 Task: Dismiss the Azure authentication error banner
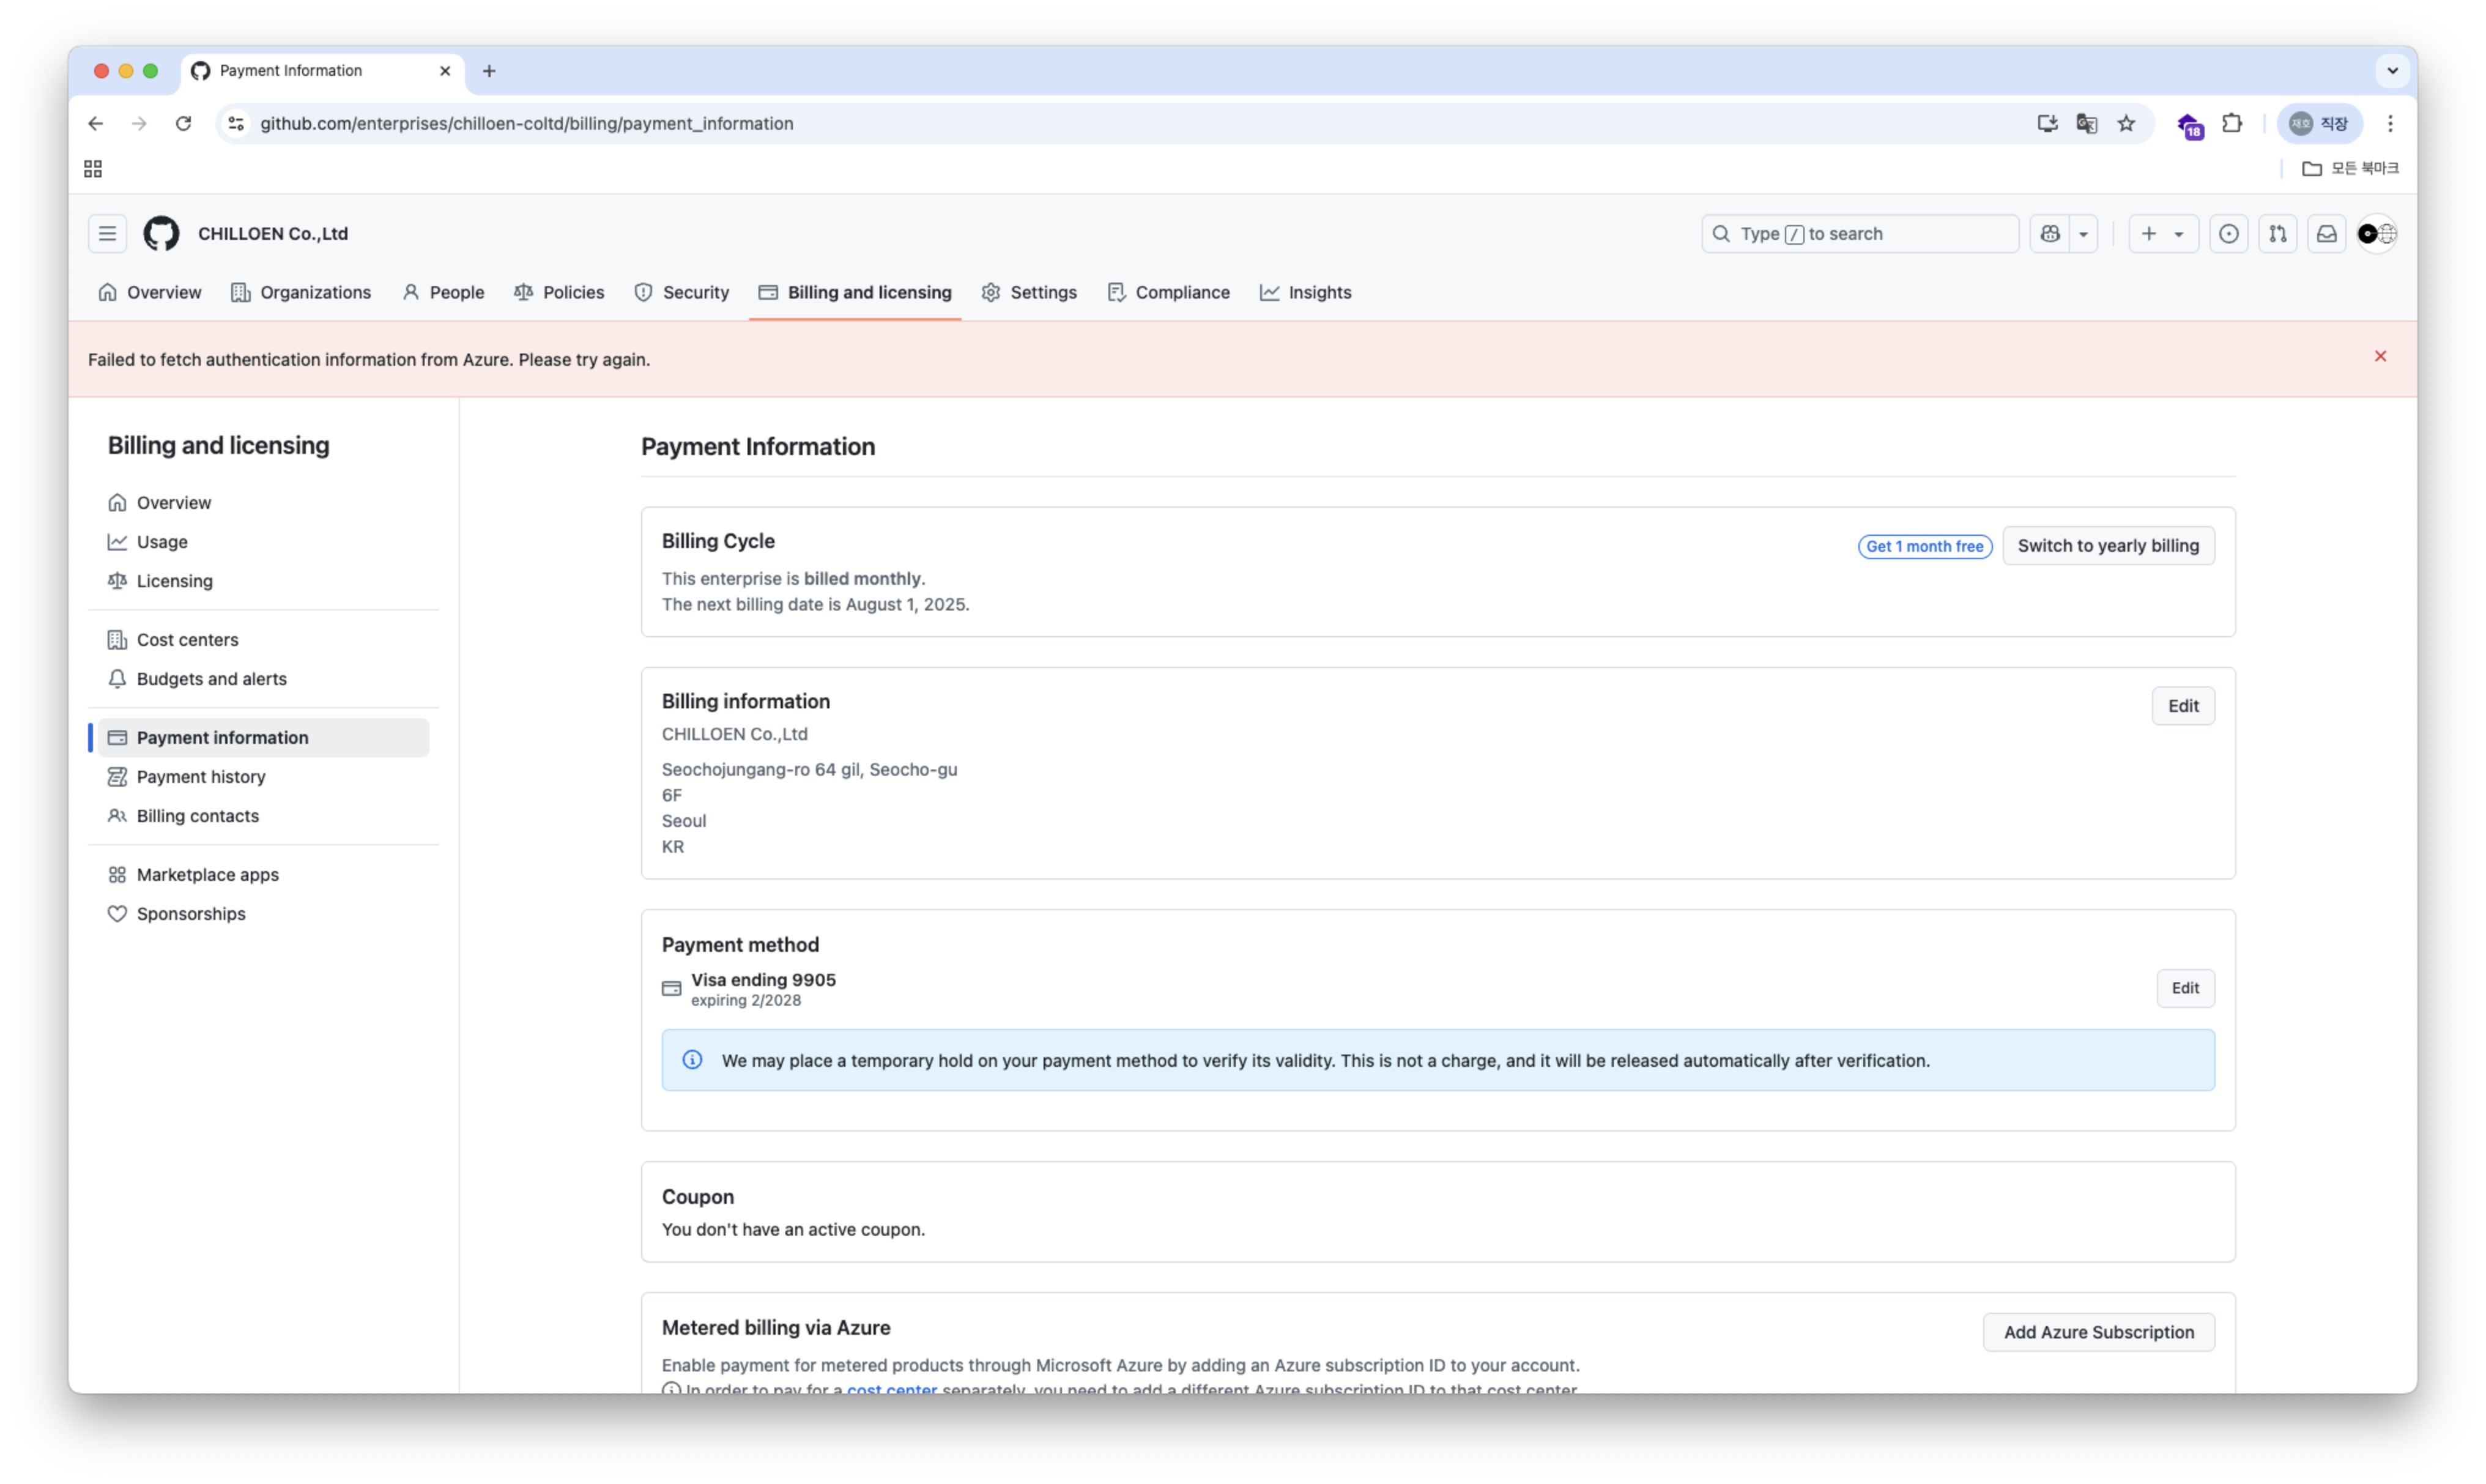point(2381,356)
